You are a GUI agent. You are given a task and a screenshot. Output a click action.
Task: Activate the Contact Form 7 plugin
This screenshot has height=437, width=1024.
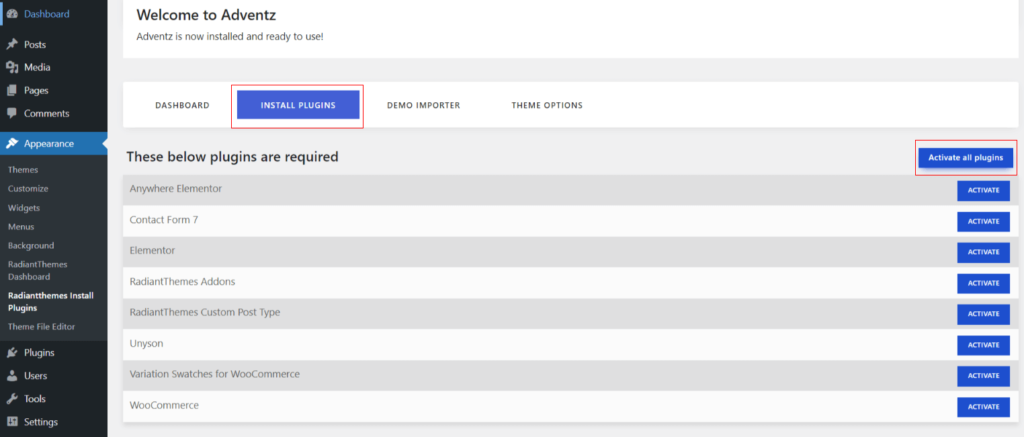pyautogui.click(x=982, y=221)
